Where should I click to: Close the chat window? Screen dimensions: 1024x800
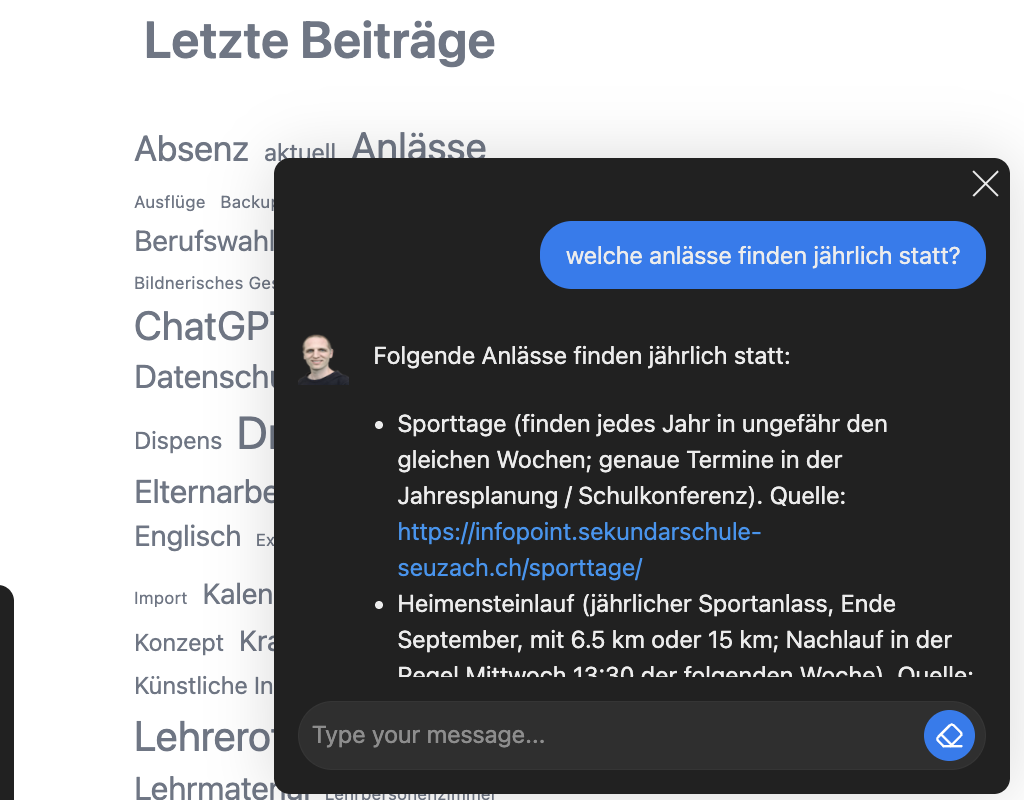click(985, 184)
